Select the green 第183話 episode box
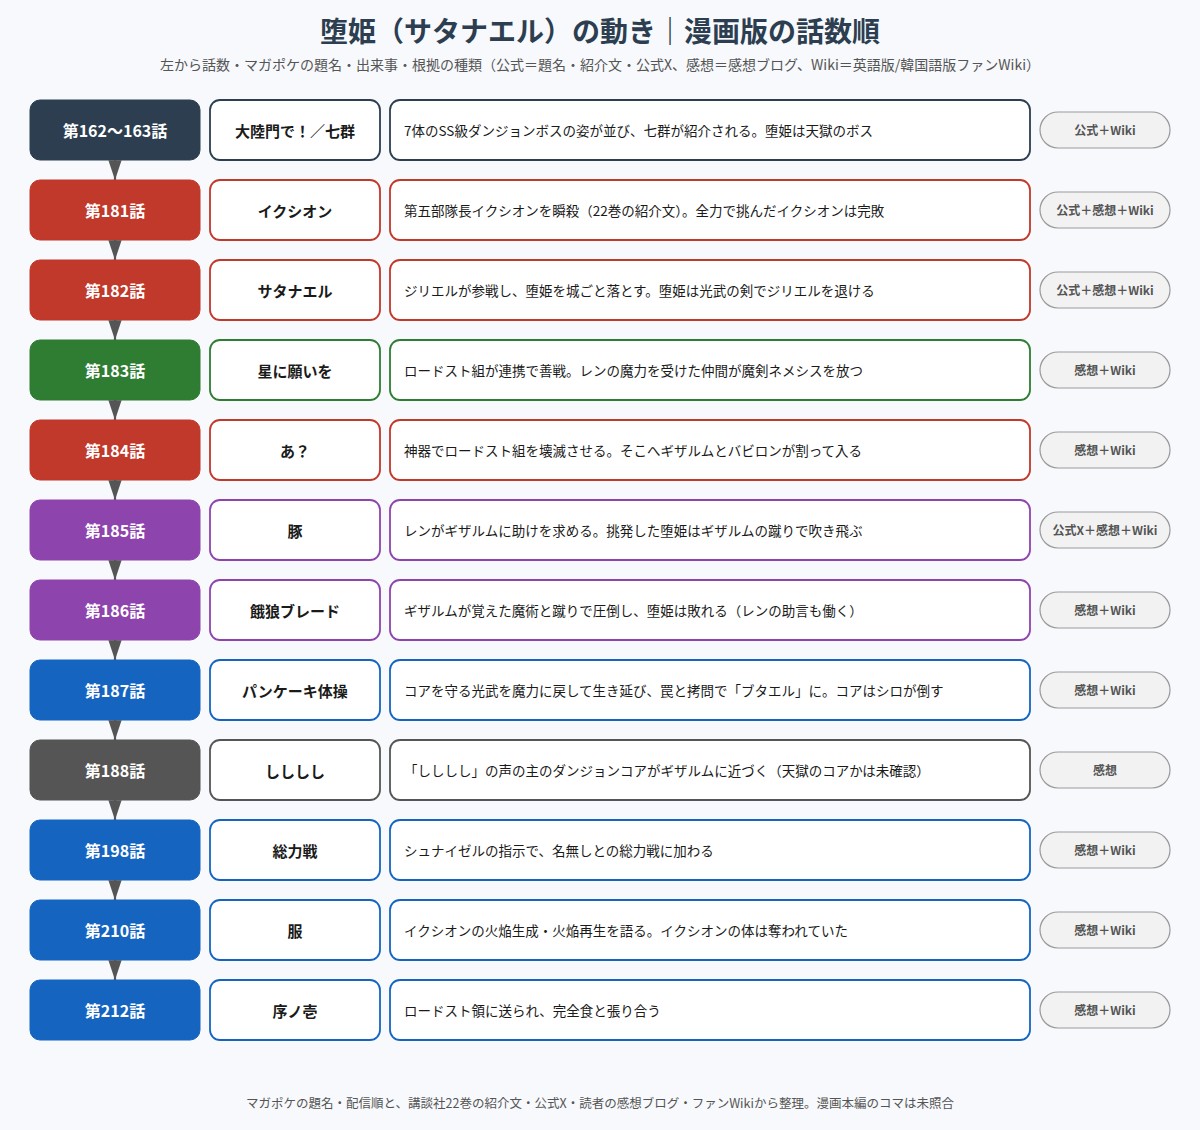Image resolution: width=1200 pixels, height=1130 pixels. (x=115, y=370)
